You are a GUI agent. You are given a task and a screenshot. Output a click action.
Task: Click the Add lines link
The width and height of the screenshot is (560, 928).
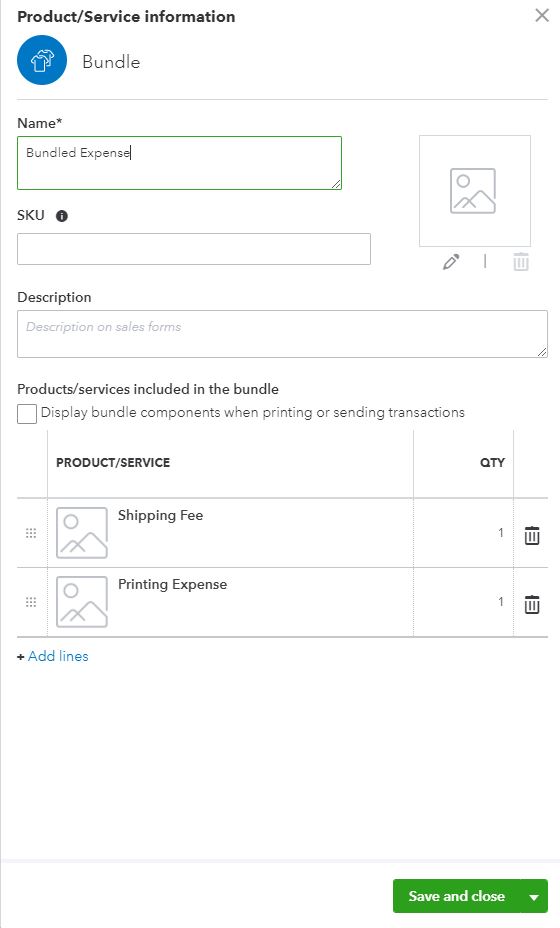coord(58,656)
